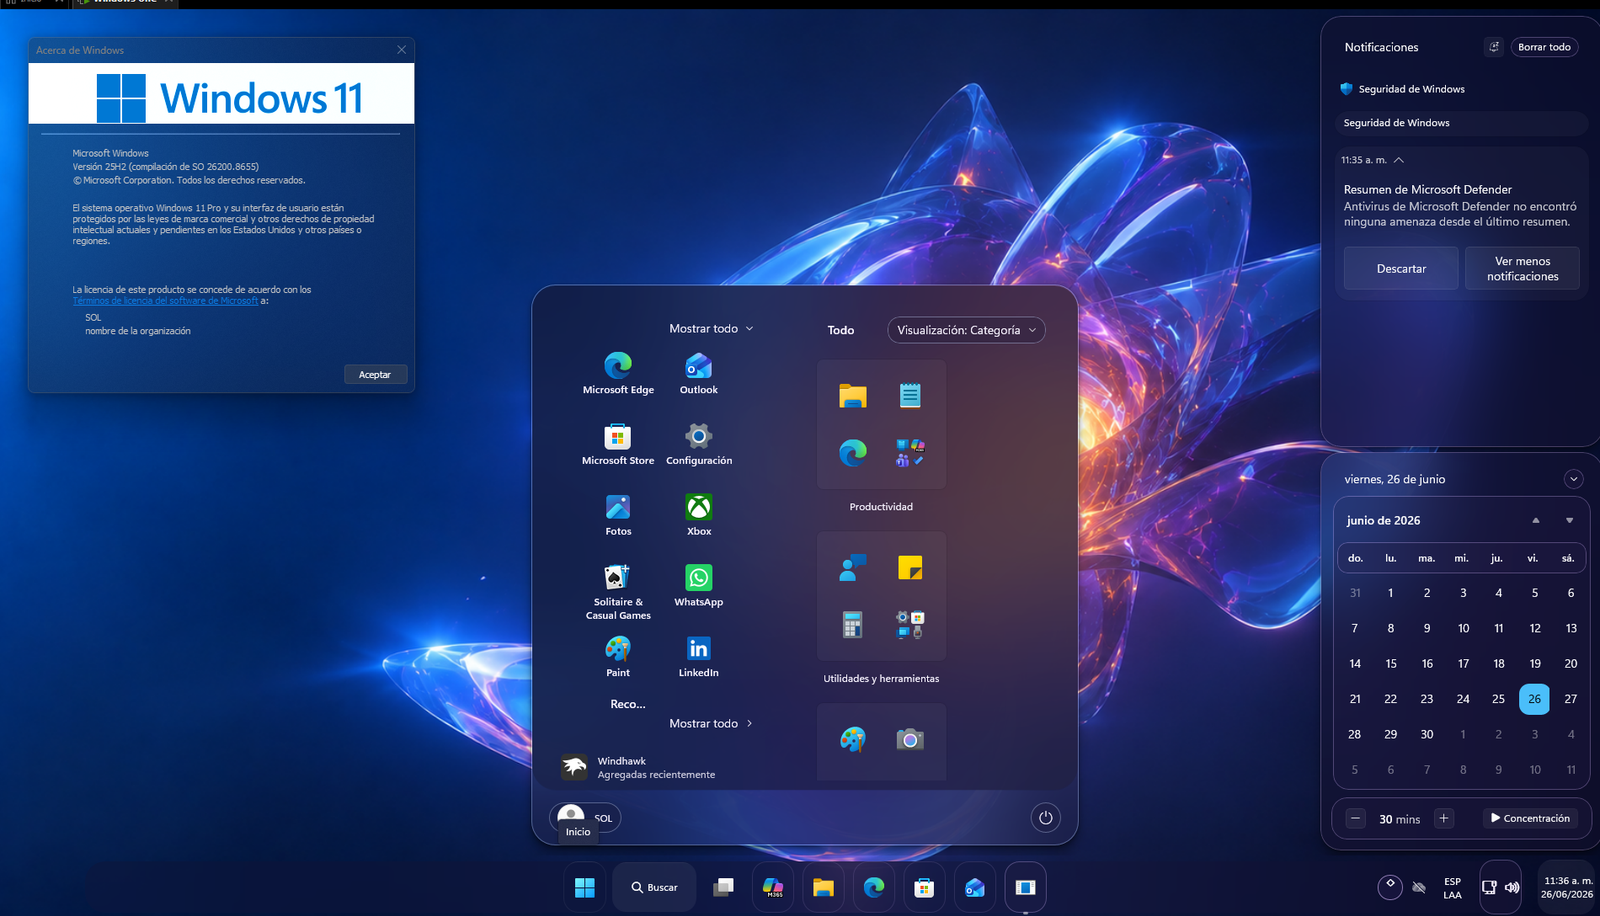Open the Microsoft software license terms link
Screen dimensions: 1600x916
pos(165,301)
